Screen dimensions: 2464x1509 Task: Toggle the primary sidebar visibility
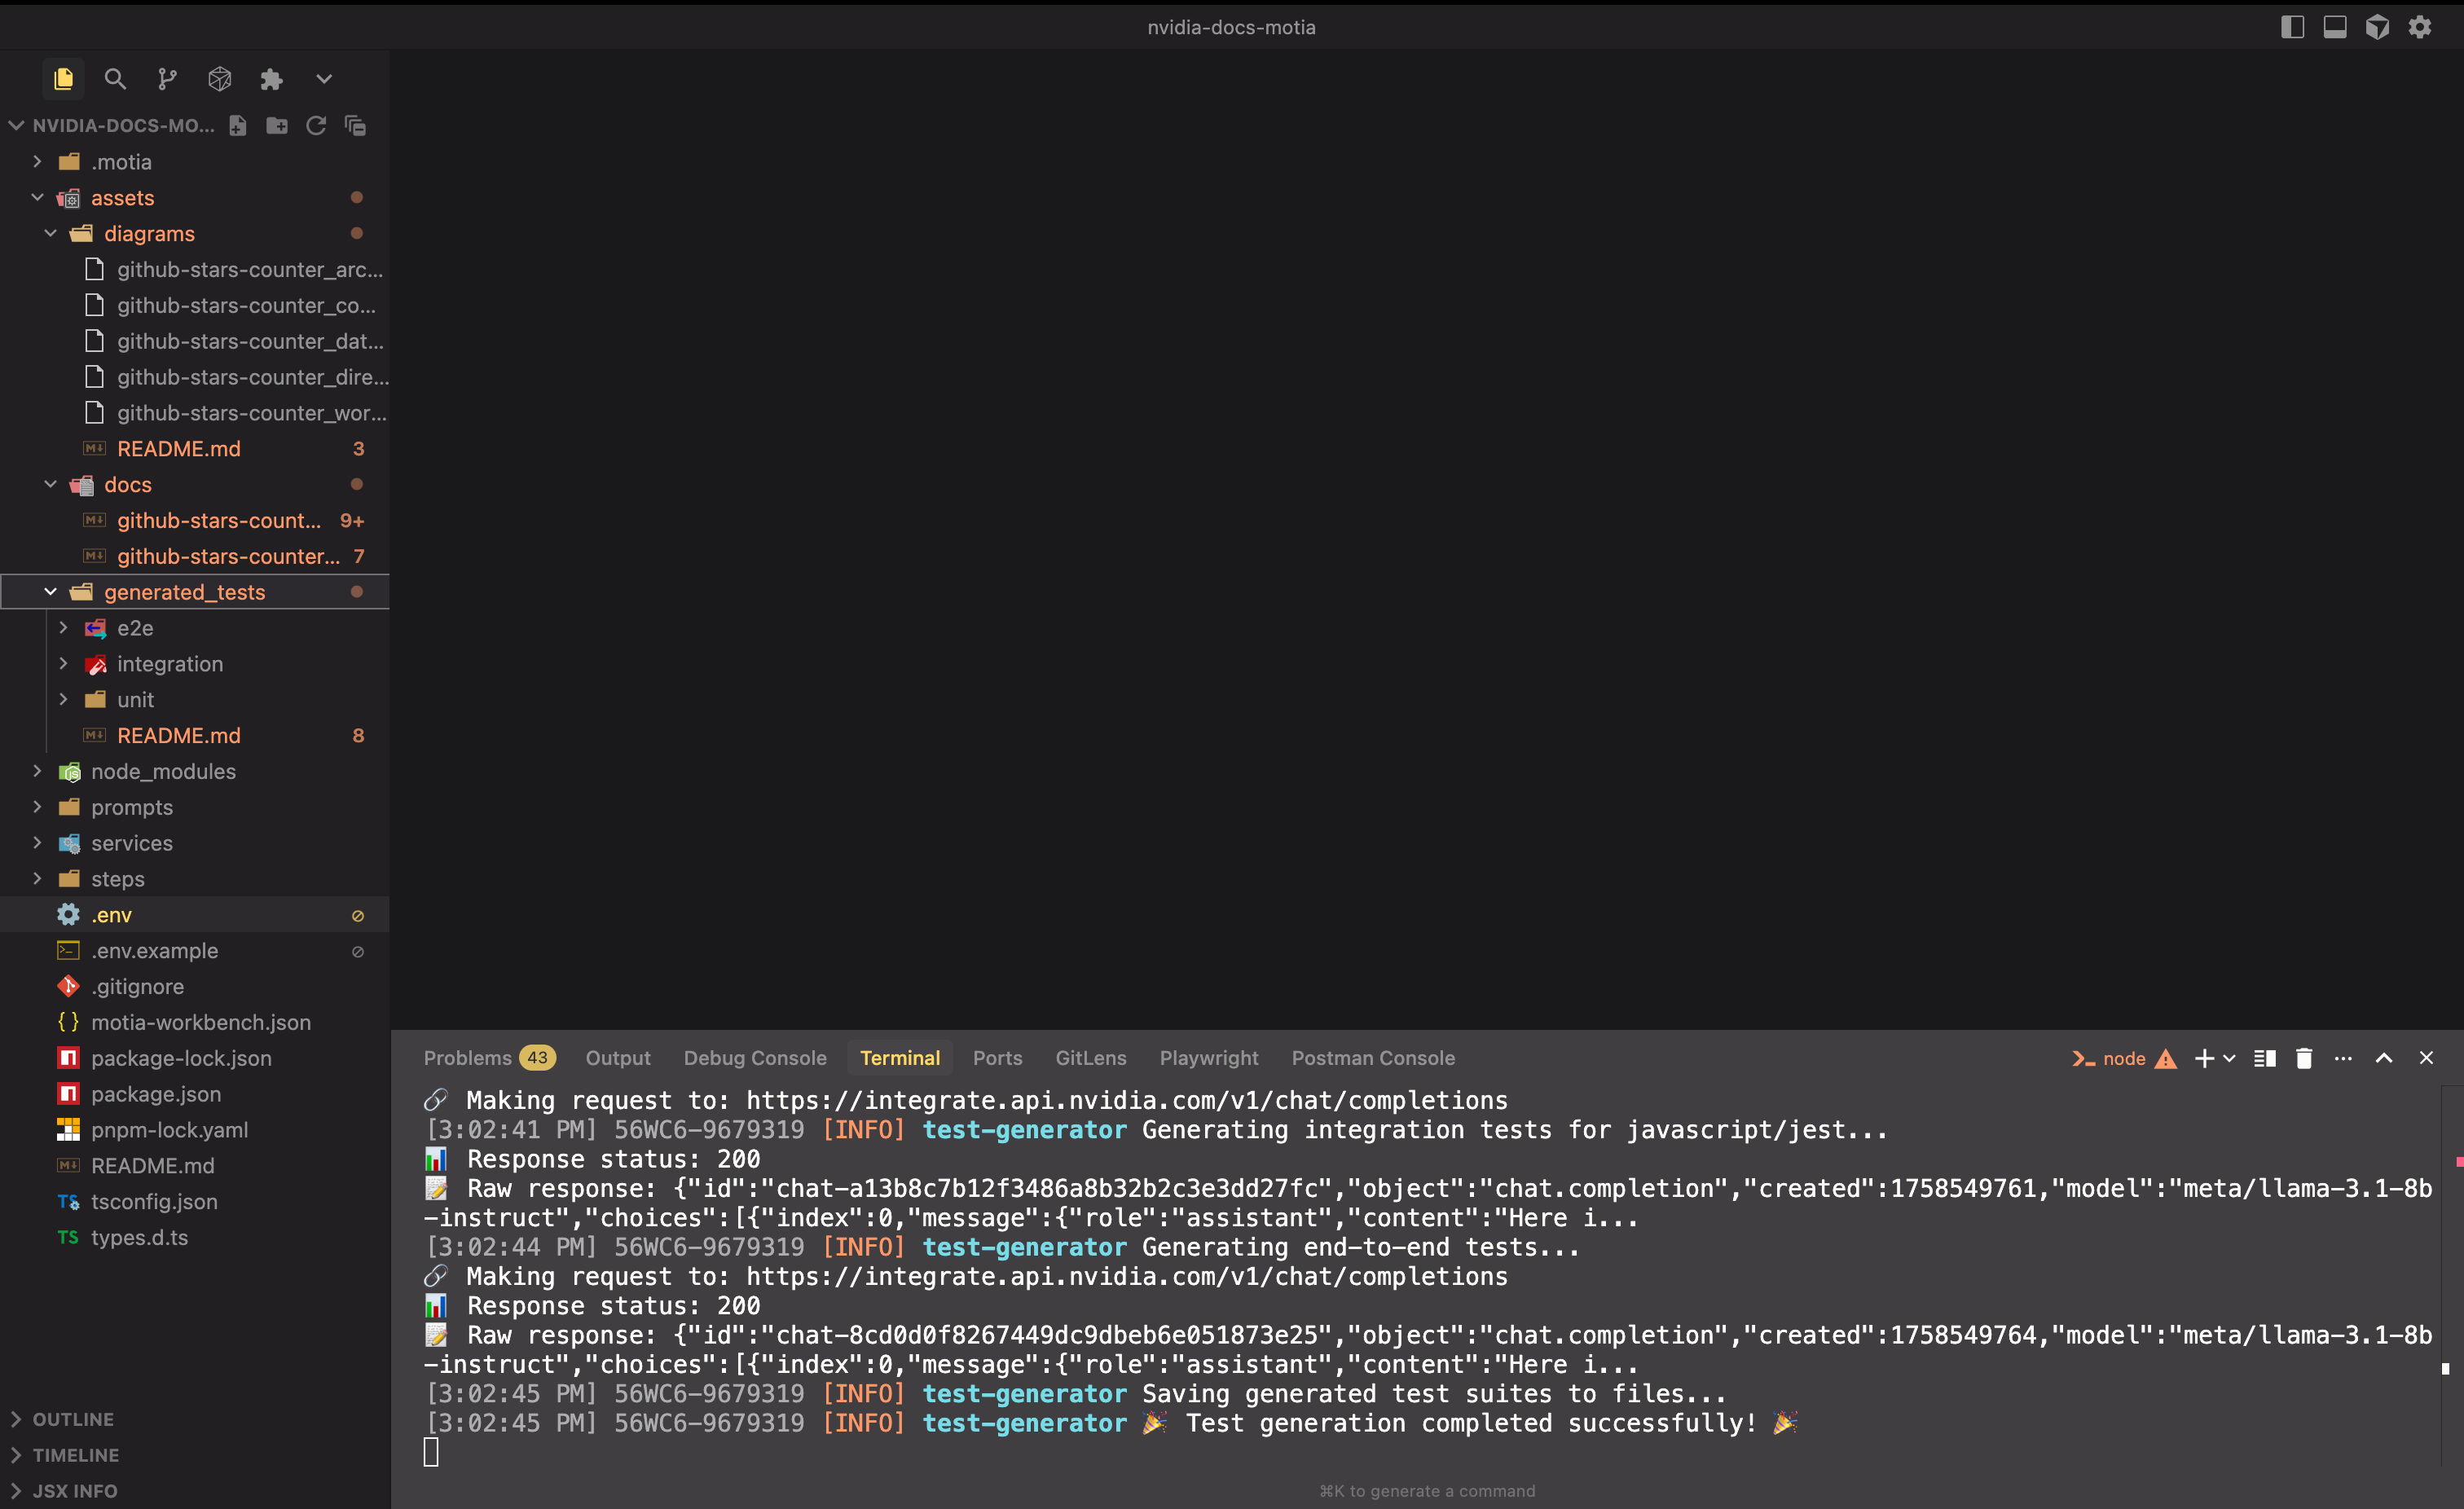2292,27
